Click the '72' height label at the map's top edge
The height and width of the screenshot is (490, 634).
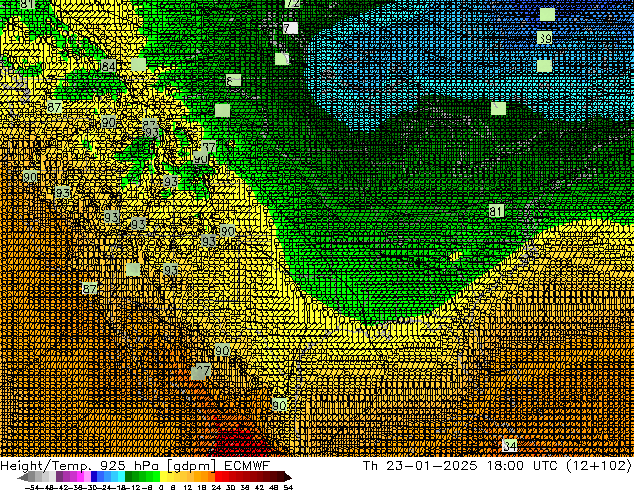click(292, 4)
